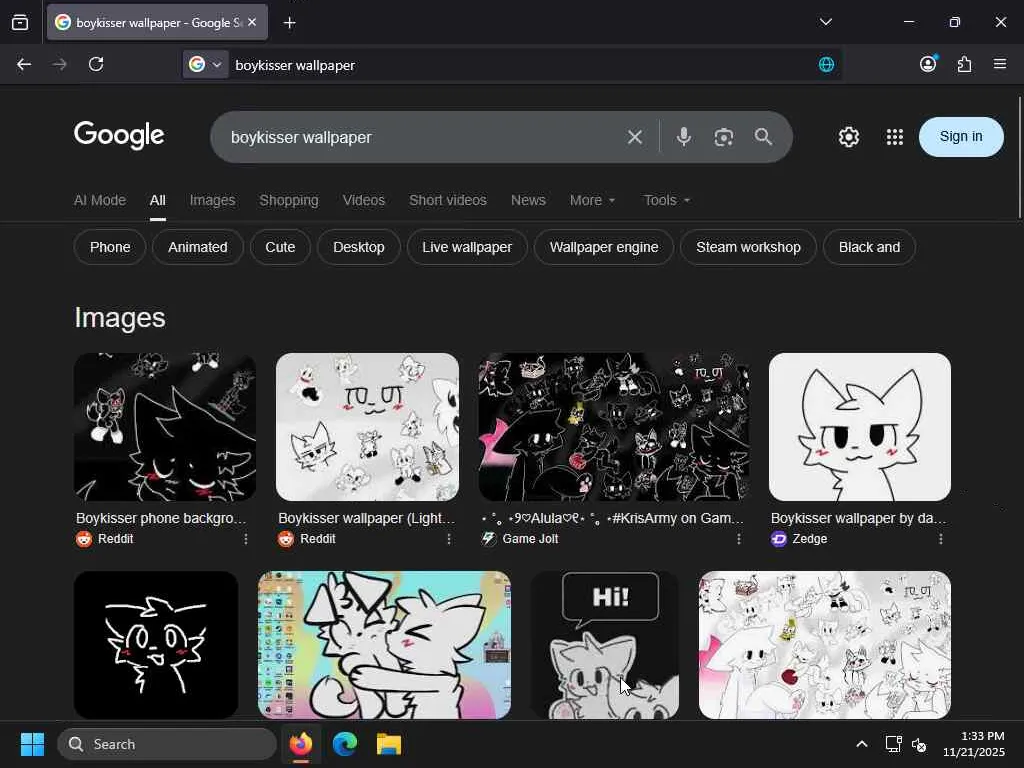Open the black background line-art boykisser thumbnail
1024x768 pixels.
[x=156, y=645]
